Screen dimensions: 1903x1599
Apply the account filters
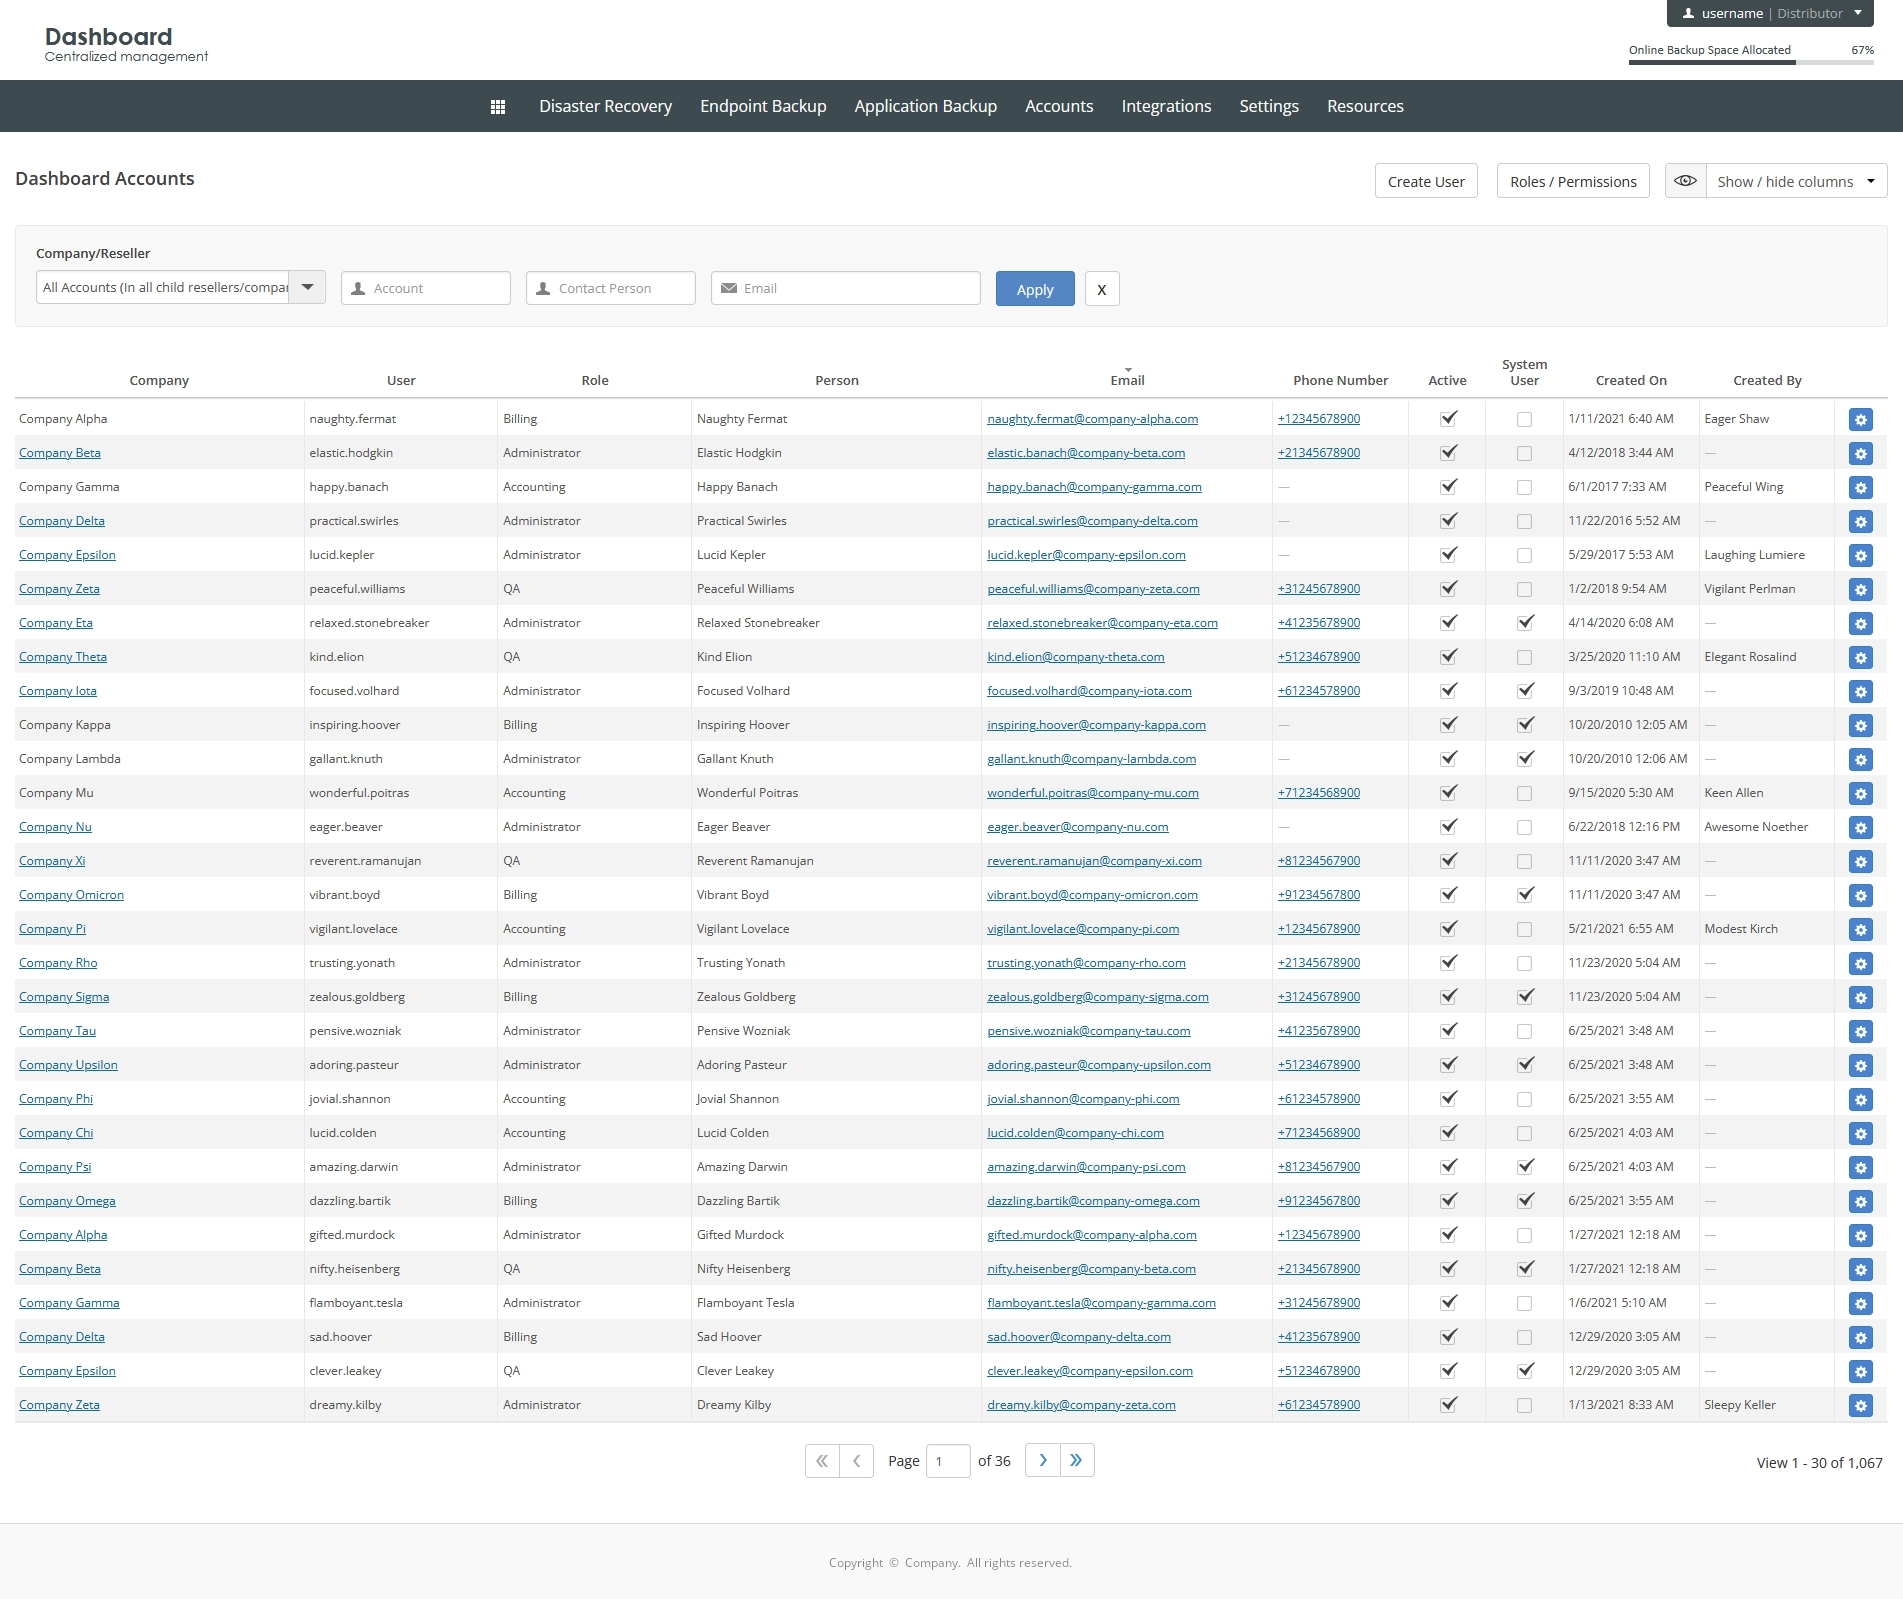pos(1035,289)
